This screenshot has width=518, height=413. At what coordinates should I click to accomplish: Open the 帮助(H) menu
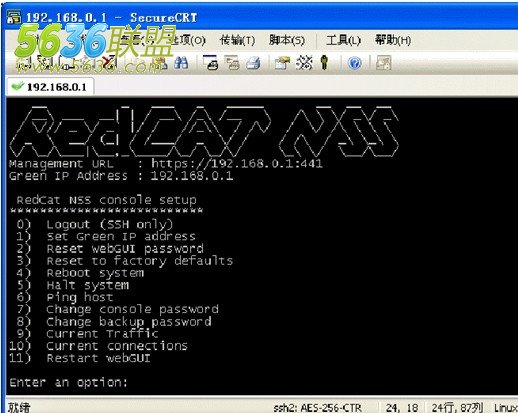pos(393,40)
